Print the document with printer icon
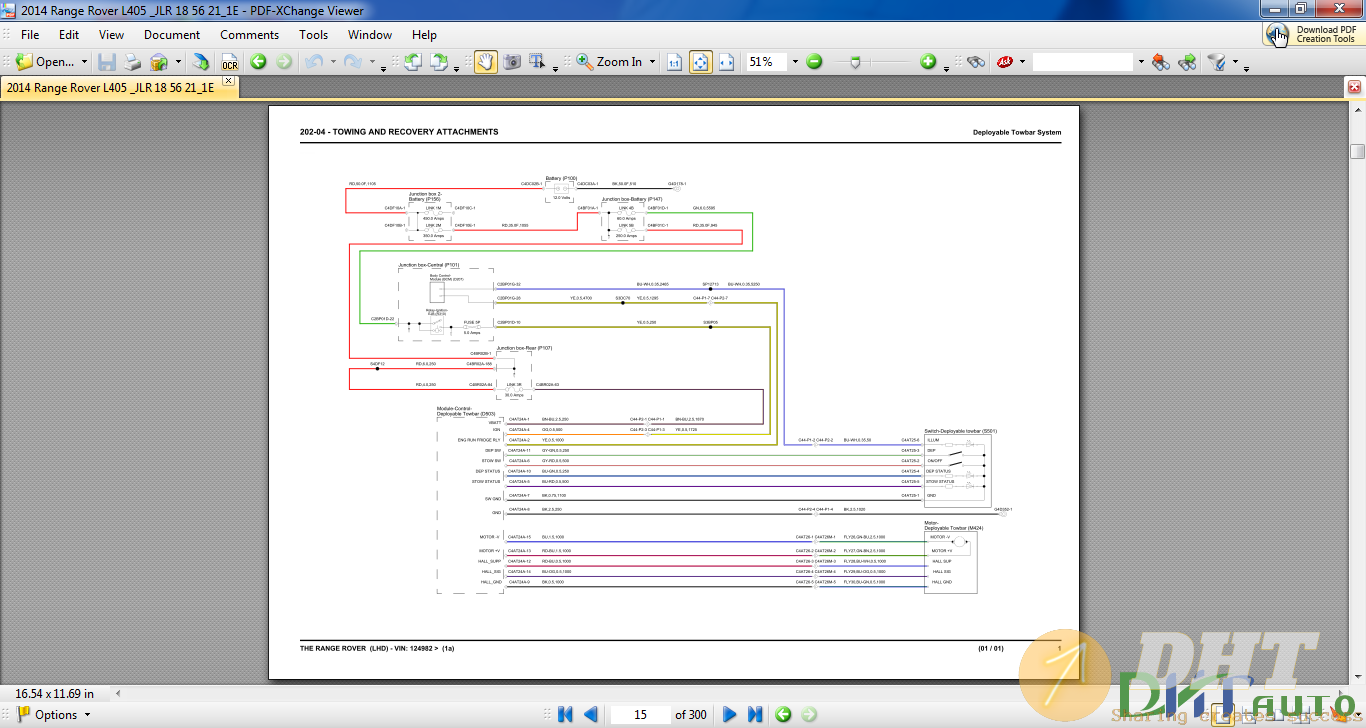This screenshot has width=1366, height=728. (133, 62)
